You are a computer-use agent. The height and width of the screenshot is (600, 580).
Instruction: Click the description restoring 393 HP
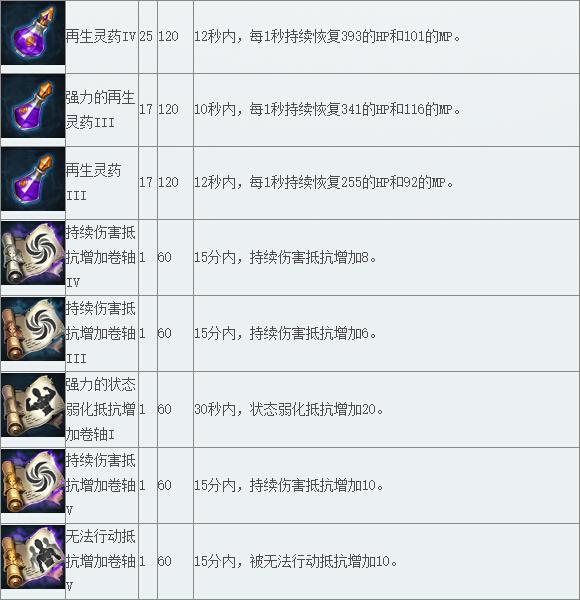(327, 37)
